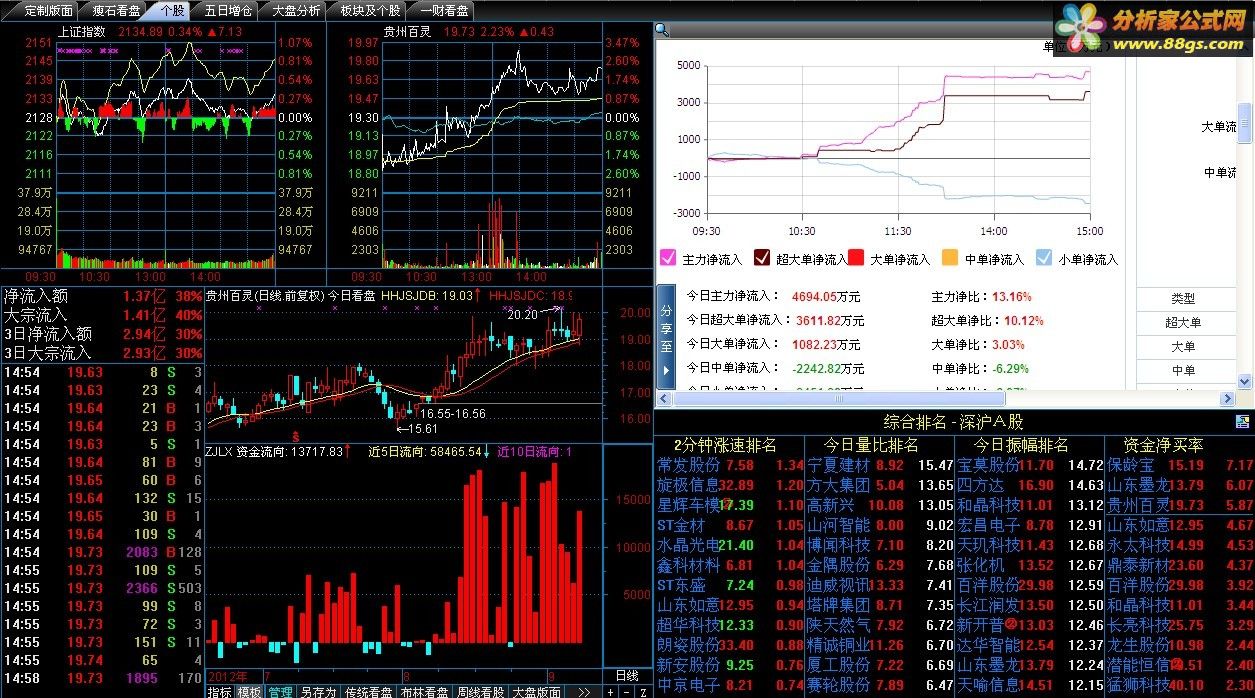Select 旋极信息 in the ranking list

[688, 485]
